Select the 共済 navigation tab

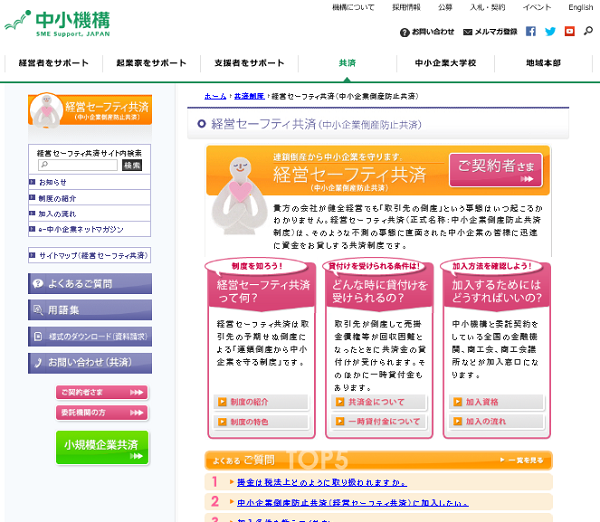point(347,63)
